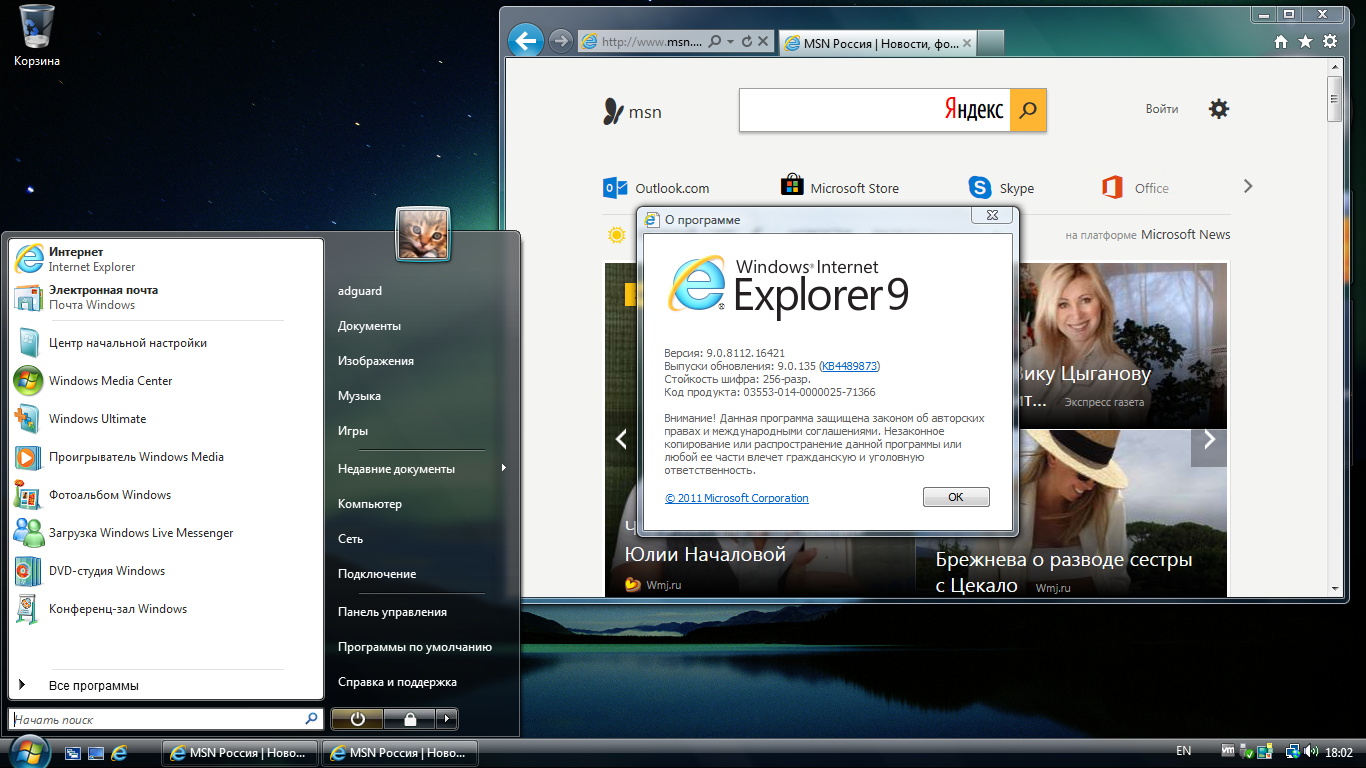The height and width of the screenshot is (768, 1366).
Task: Open IE Favorites star icon
Action: click(1305, 42)
